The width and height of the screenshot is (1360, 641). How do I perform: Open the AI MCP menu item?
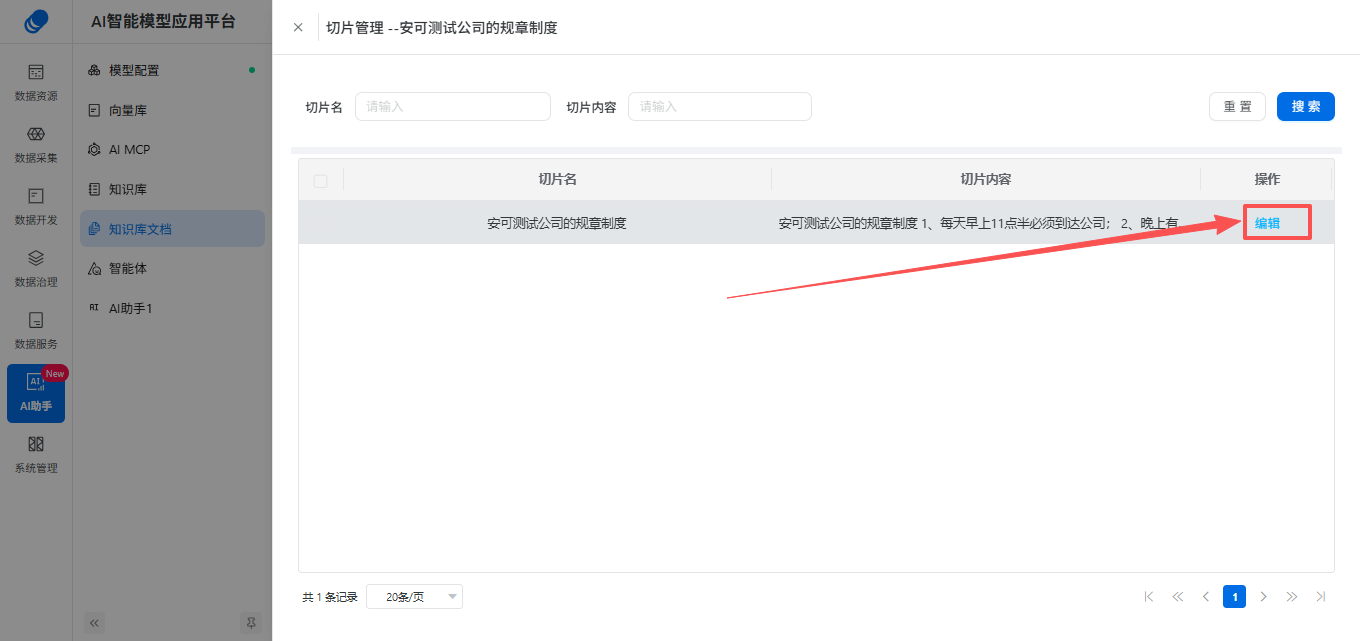[172, 149]
